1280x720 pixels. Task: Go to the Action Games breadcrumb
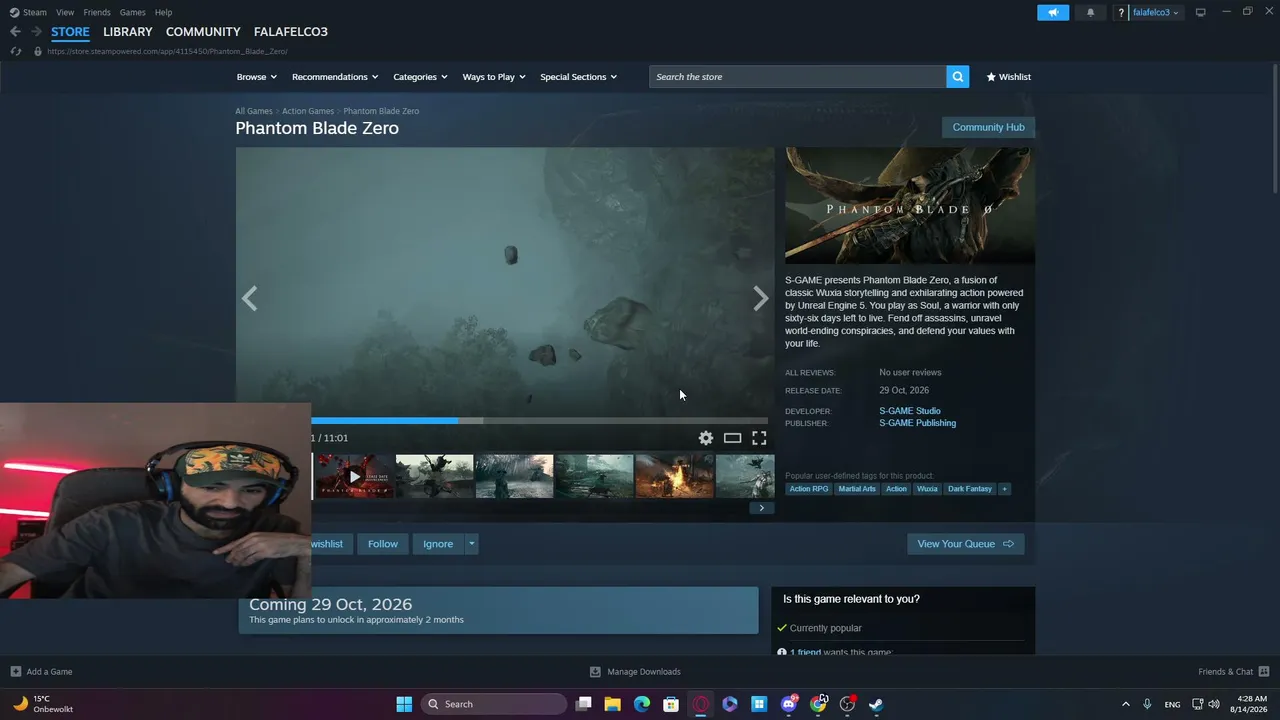pyautogui.click(x=308, y=111)
